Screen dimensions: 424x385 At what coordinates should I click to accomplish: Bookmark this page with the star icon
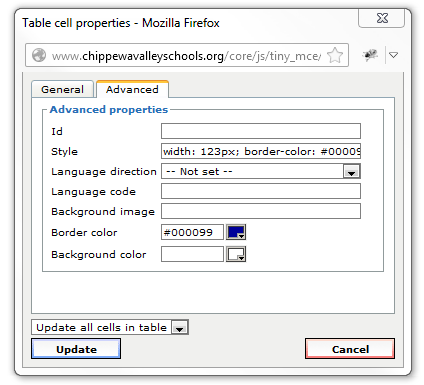(335, 55)
